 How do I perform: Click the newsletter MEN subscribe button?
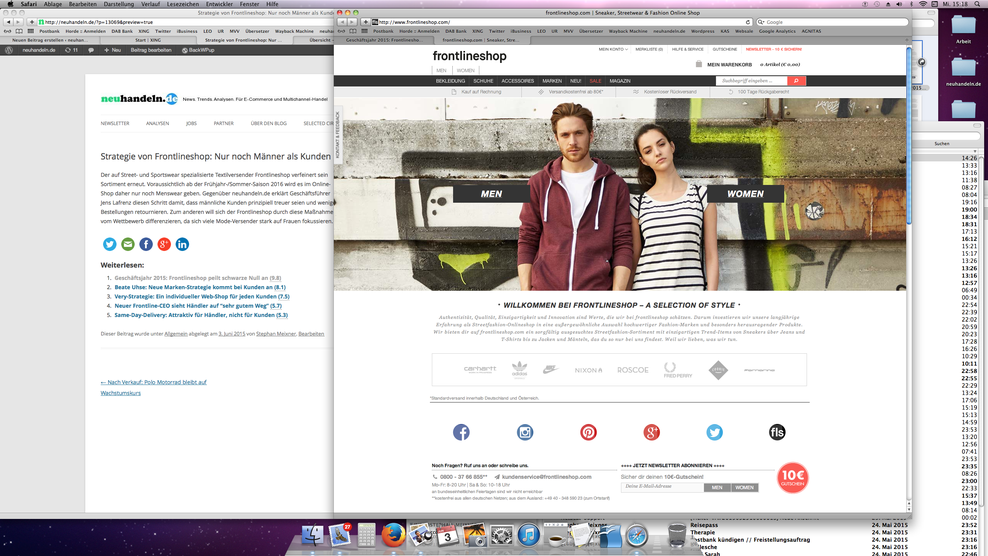tap(717, 487)
